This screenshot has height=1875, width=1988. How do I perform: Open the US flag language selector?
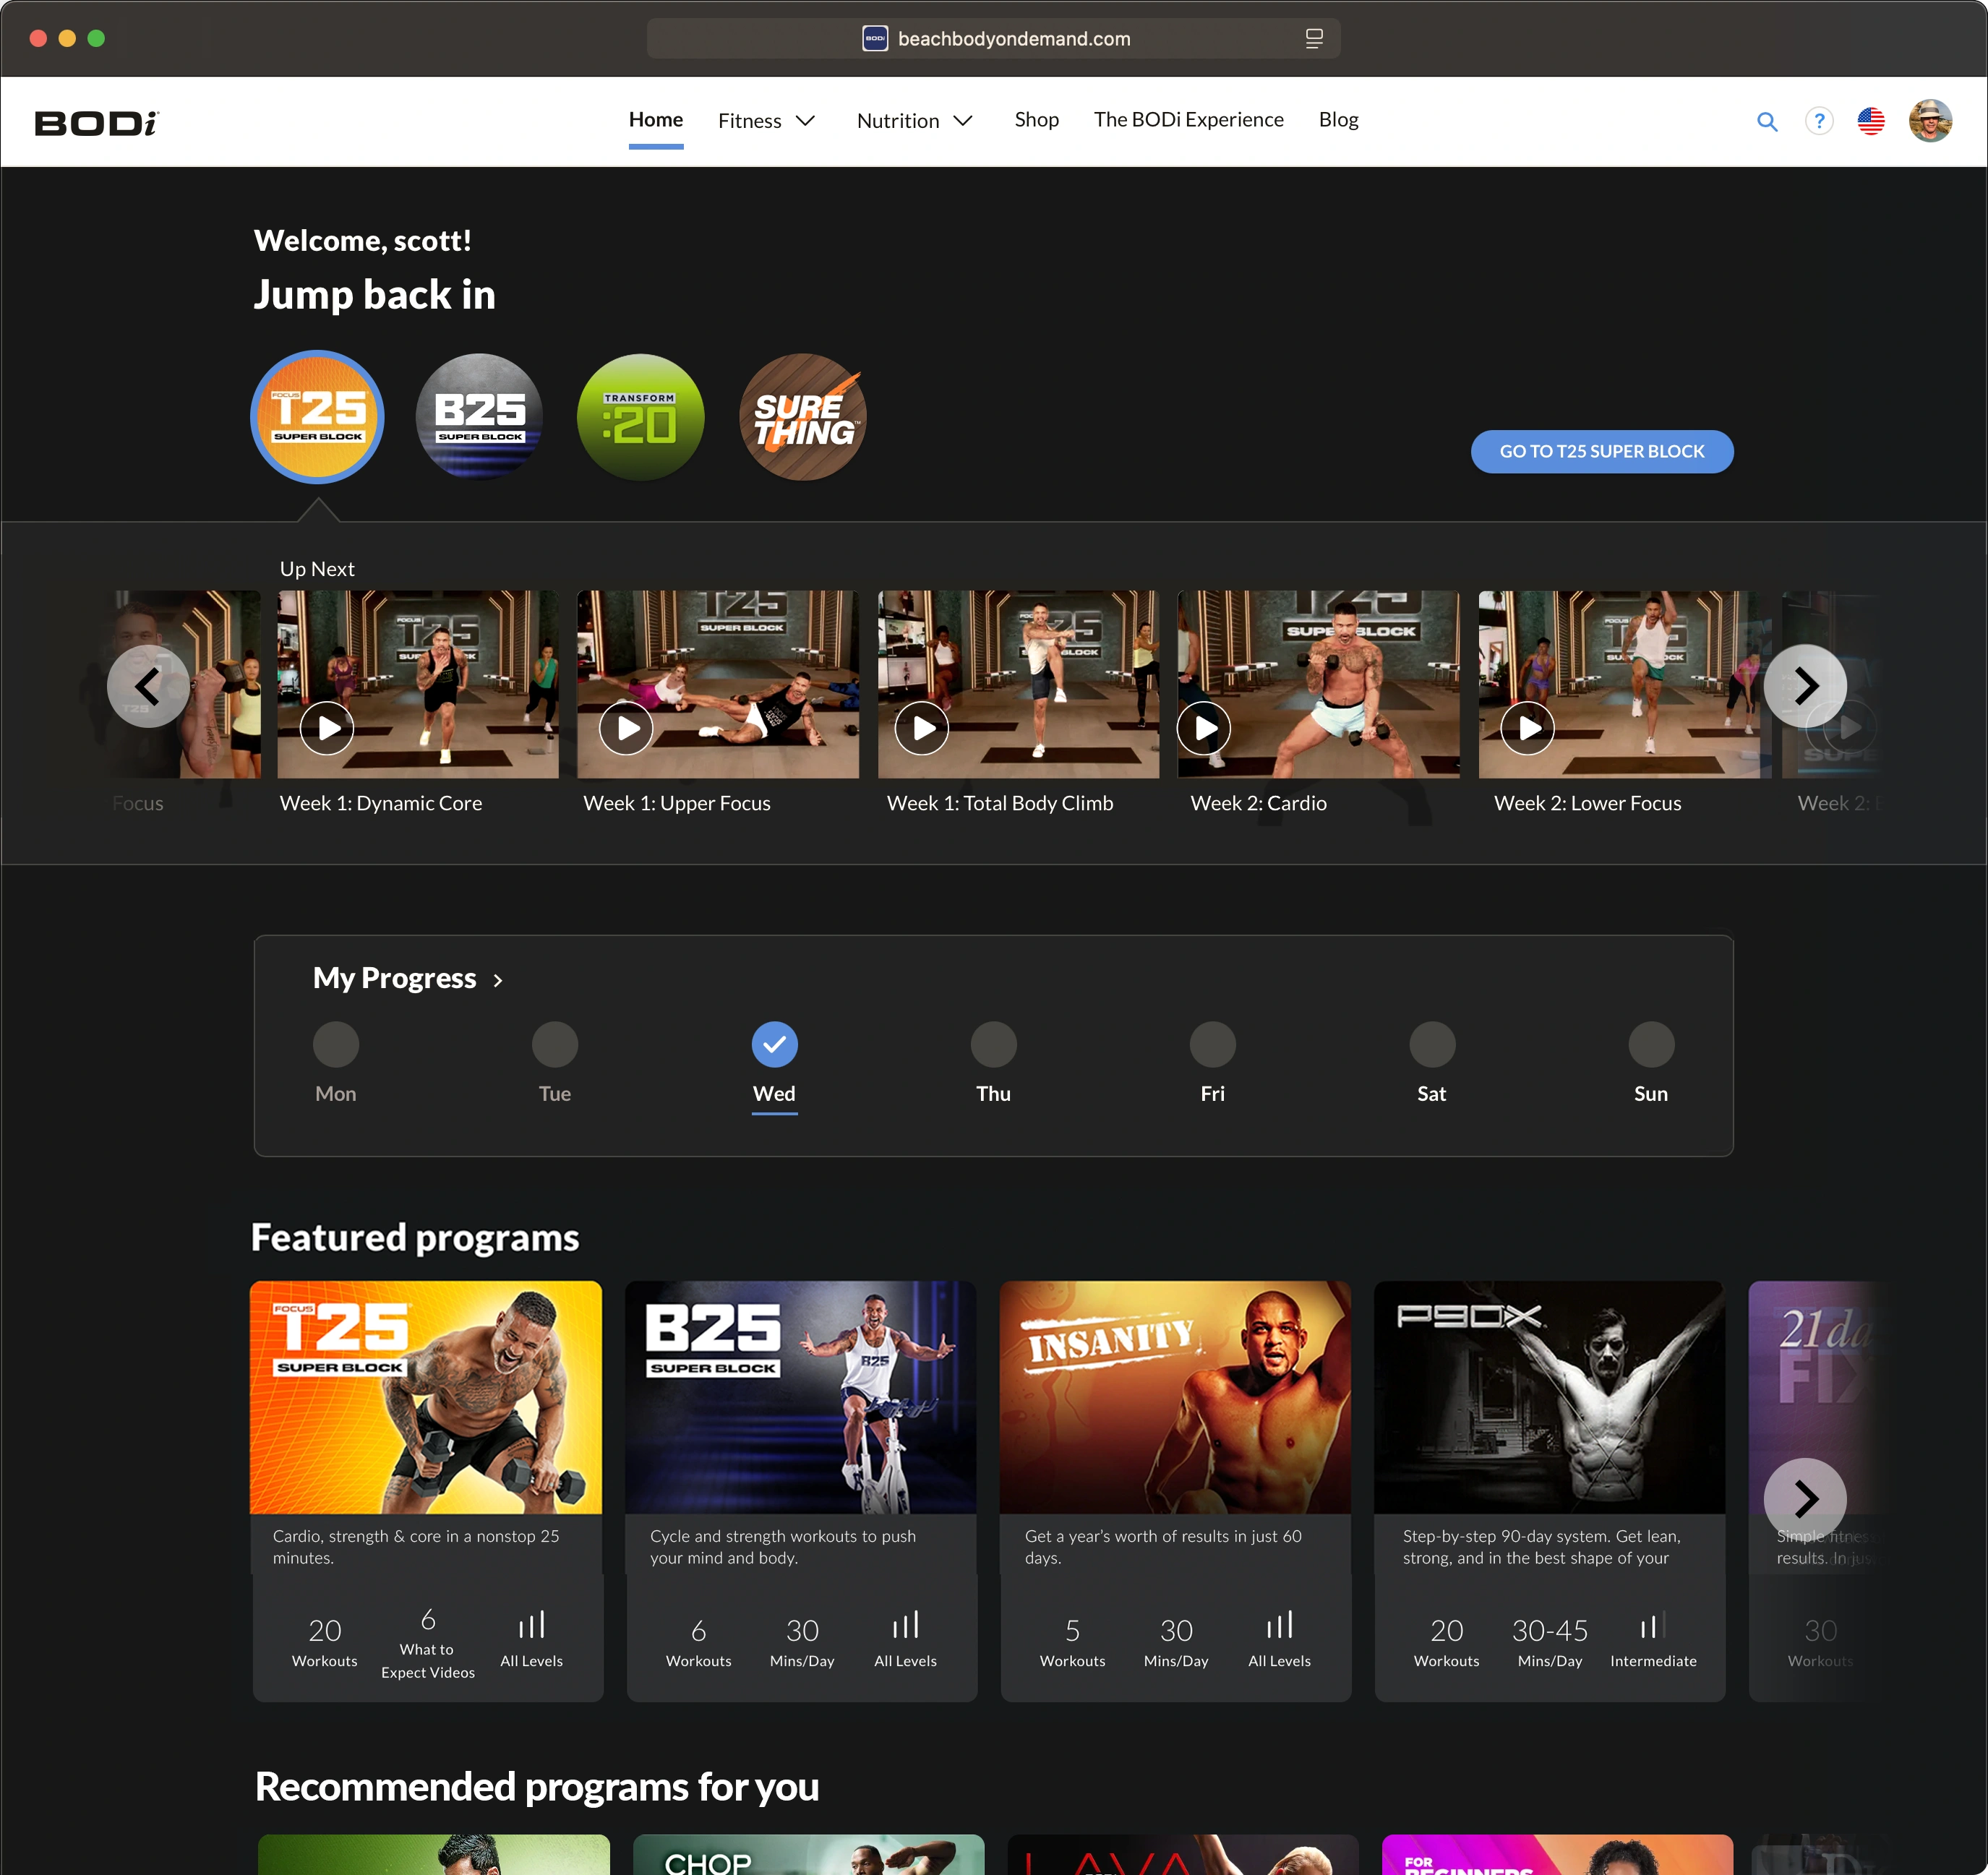[1871, 121]
